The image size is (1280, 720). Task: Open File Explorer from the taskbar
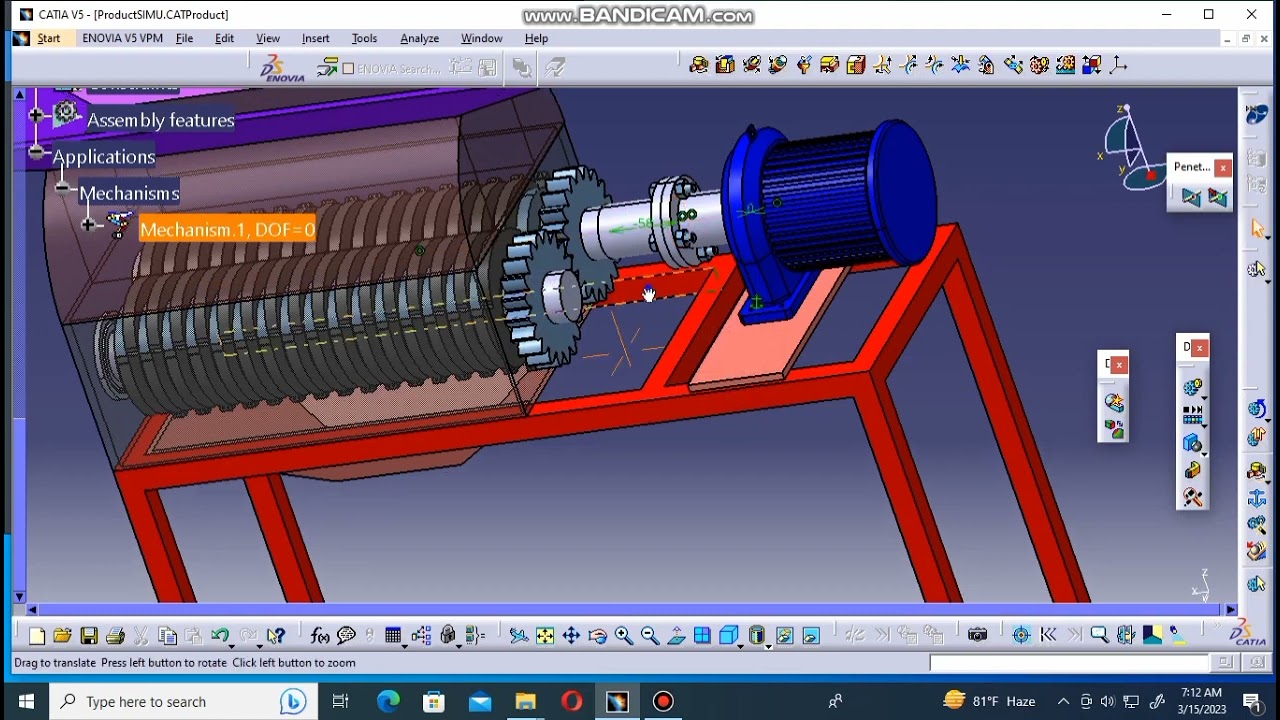click(525, 701)
